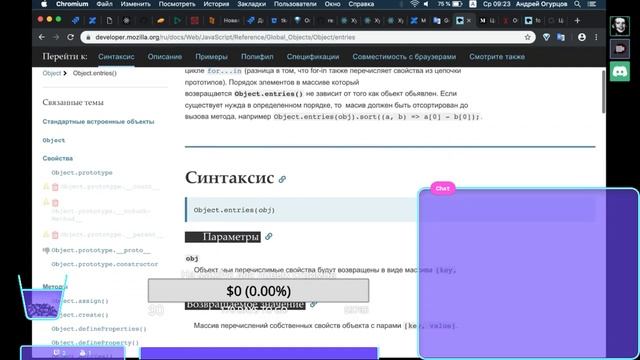Image resolution: width=640 pixels, height=360 pixels.
Task: Open Spotlight search in the menu bar
Action: 577,4
